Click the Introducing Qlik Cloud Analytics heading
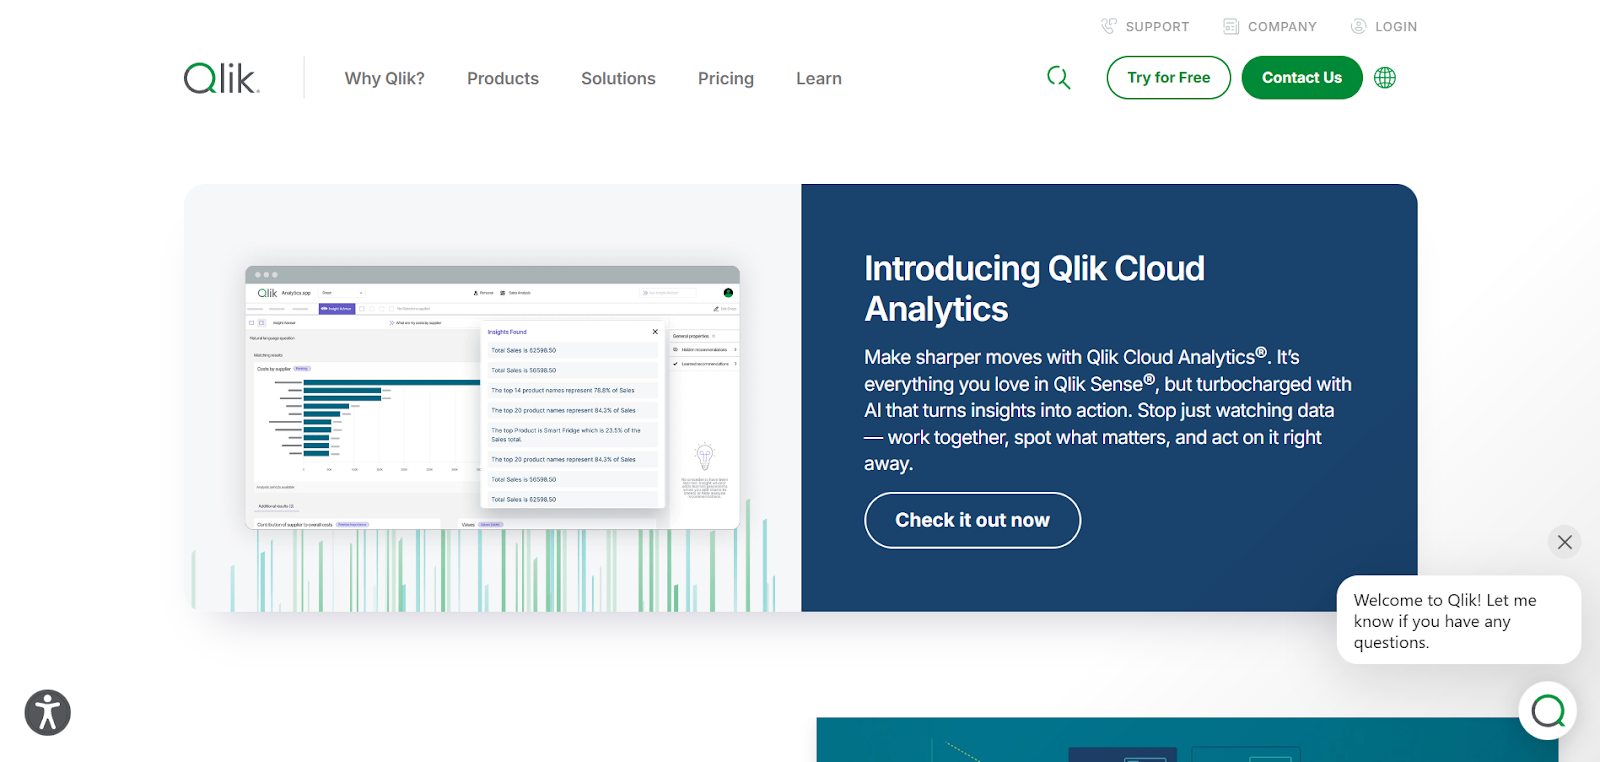 click(1034, 288)
